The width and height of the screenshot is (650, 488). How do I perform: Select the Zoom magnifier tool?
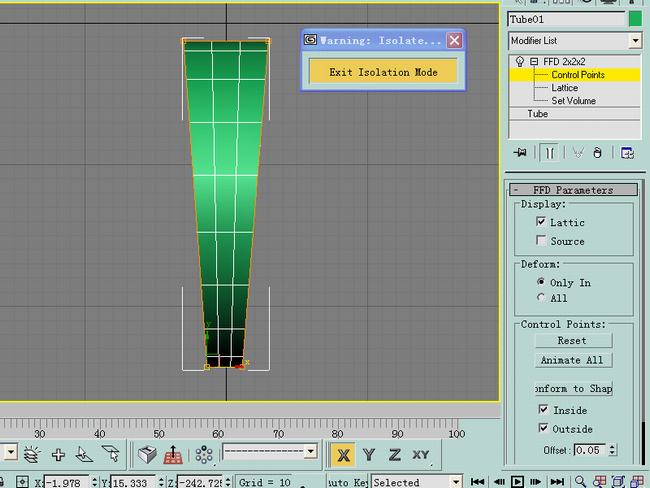coord(580,481)
